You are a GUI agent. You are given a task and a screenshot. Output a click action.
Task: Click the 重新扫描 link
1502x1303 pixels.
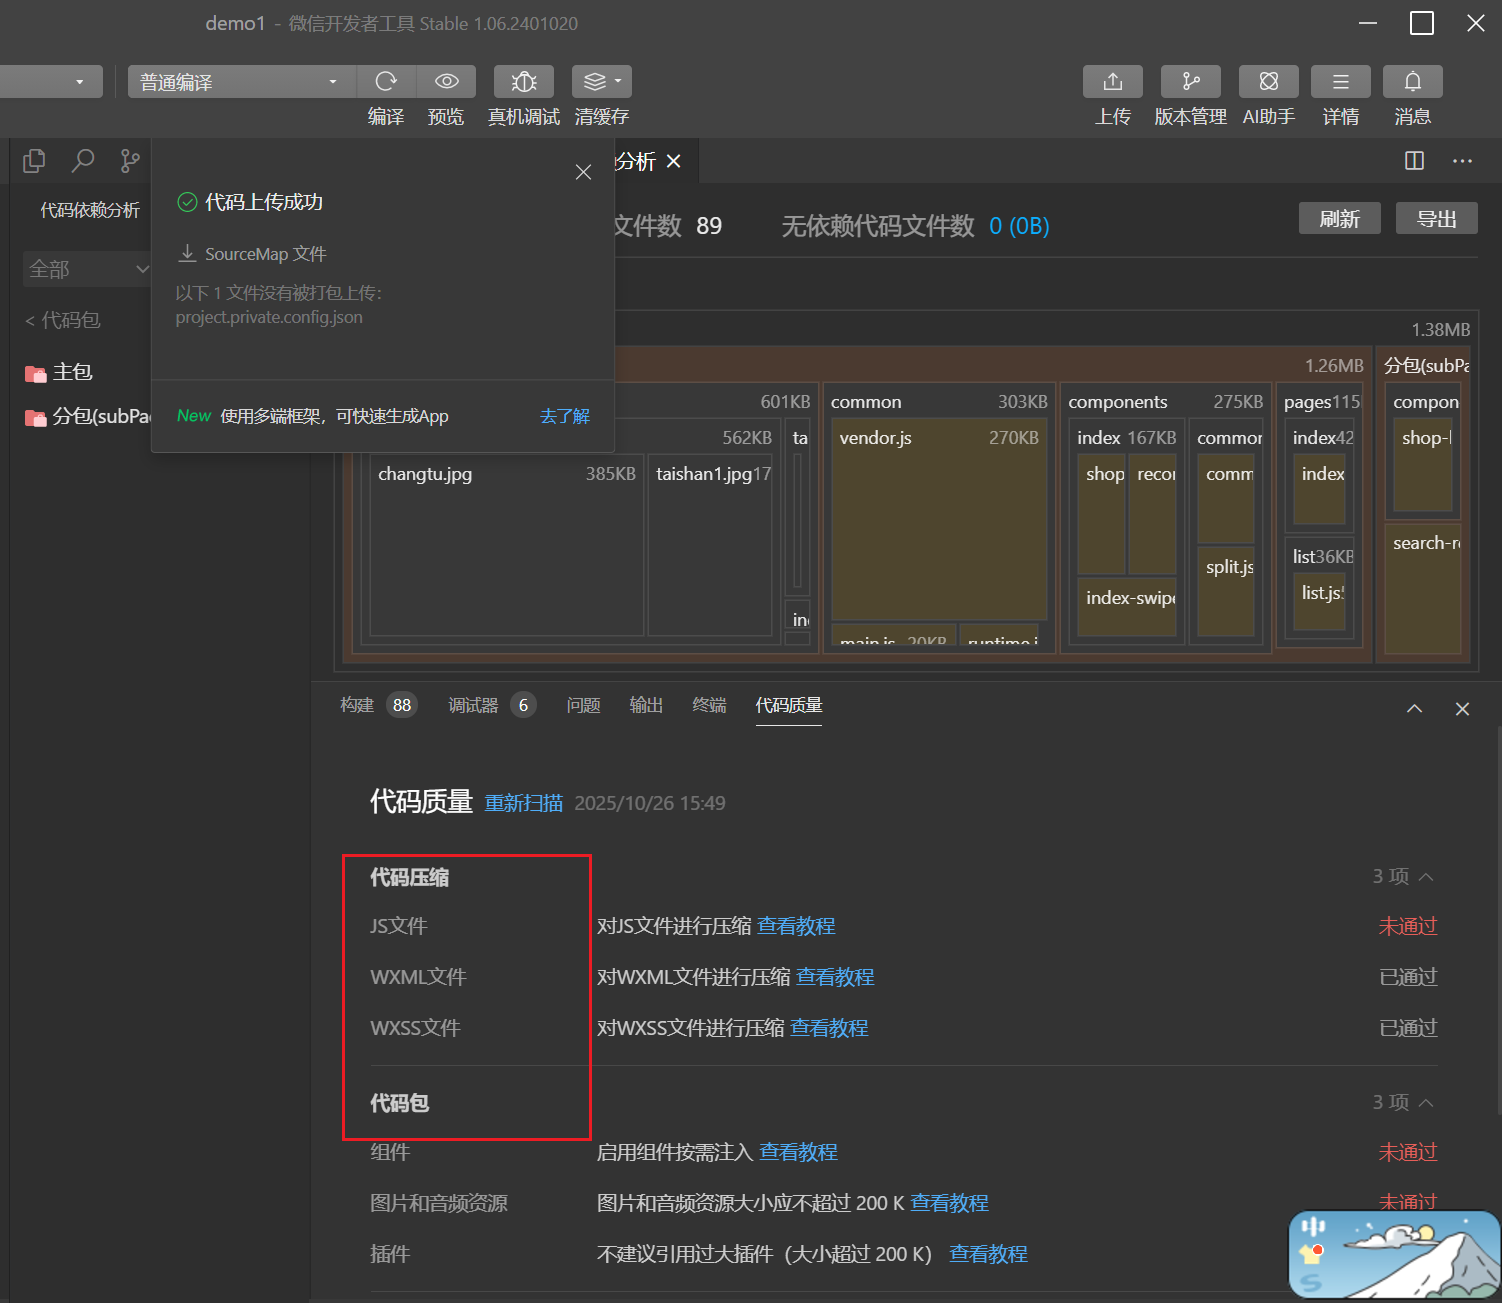point(524,803)
